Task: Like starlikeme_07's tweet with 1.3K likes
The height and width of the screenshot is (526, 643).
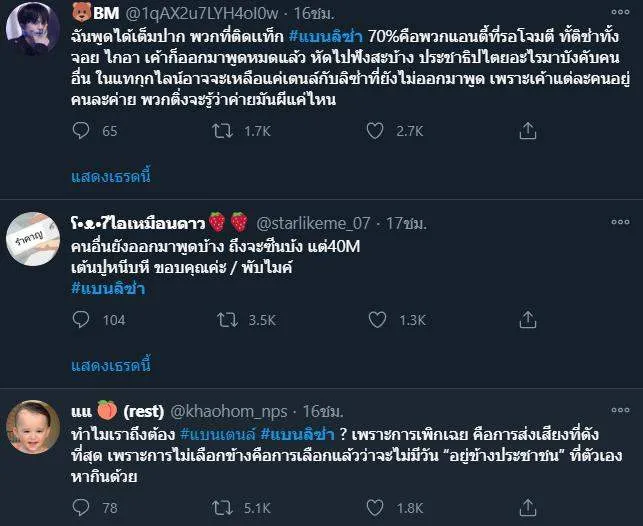Action: (376, 320)
